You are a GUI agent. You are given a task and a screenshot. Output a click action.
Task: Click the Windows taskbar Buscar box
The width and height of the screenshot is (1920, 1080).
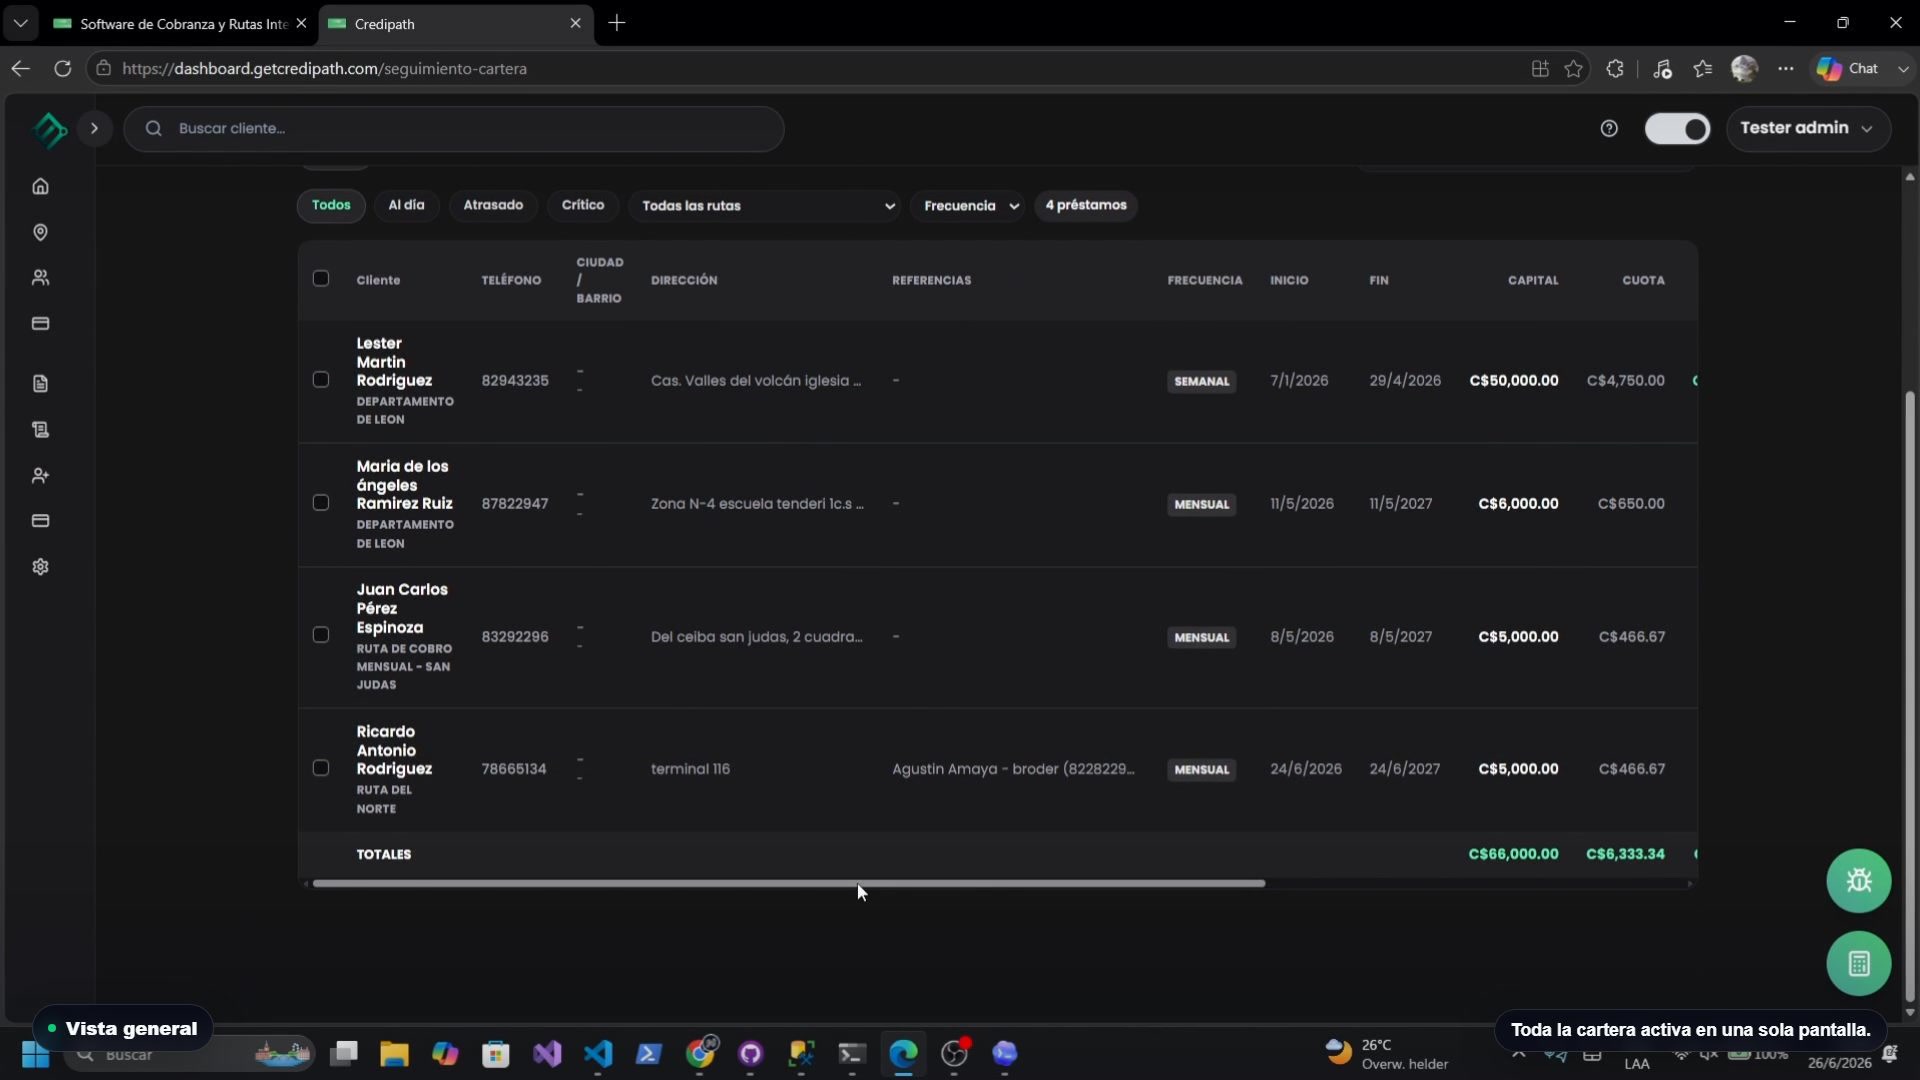190,1054
